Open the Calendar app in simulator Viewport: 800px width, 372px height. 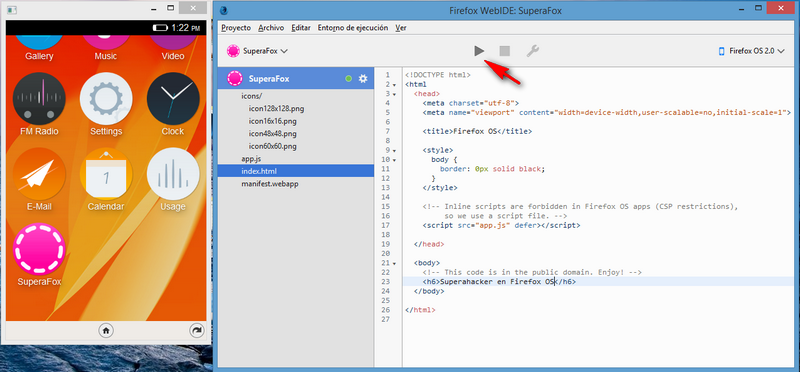click(x=106, y=174)
